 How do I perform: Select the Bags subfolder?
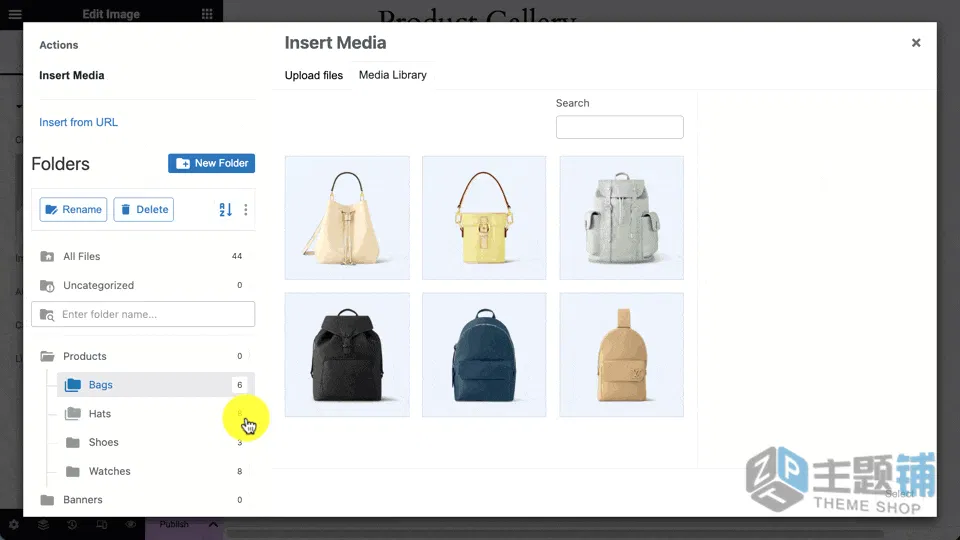click(x=156, y=384)
